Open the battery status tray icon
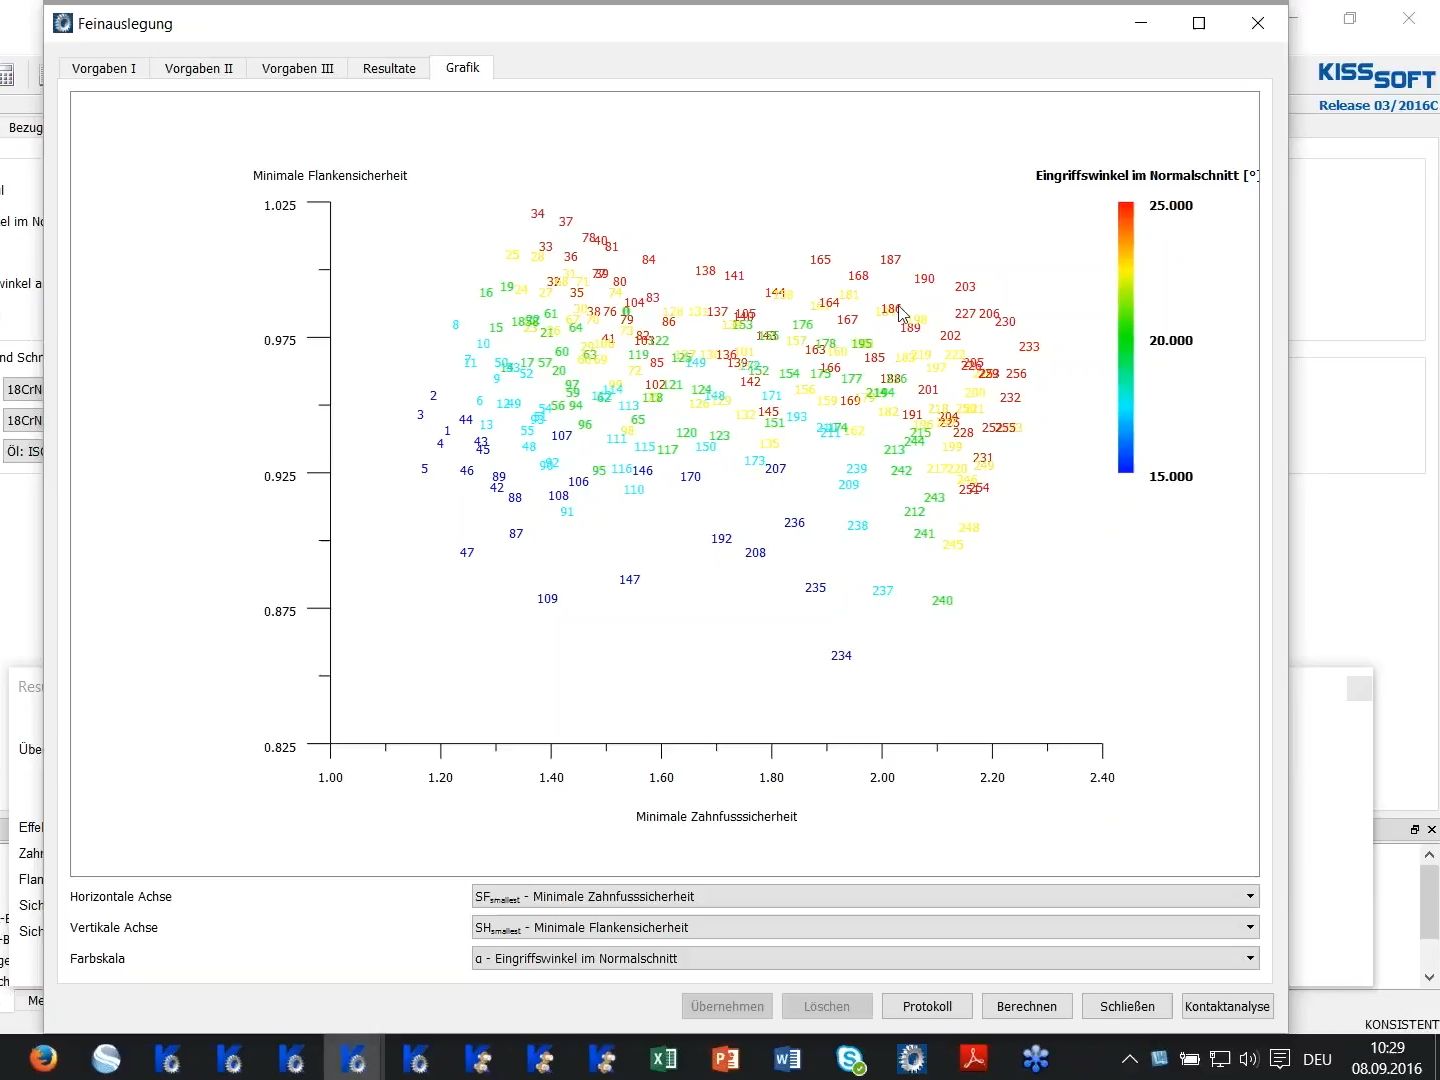 [1189, 1059]
